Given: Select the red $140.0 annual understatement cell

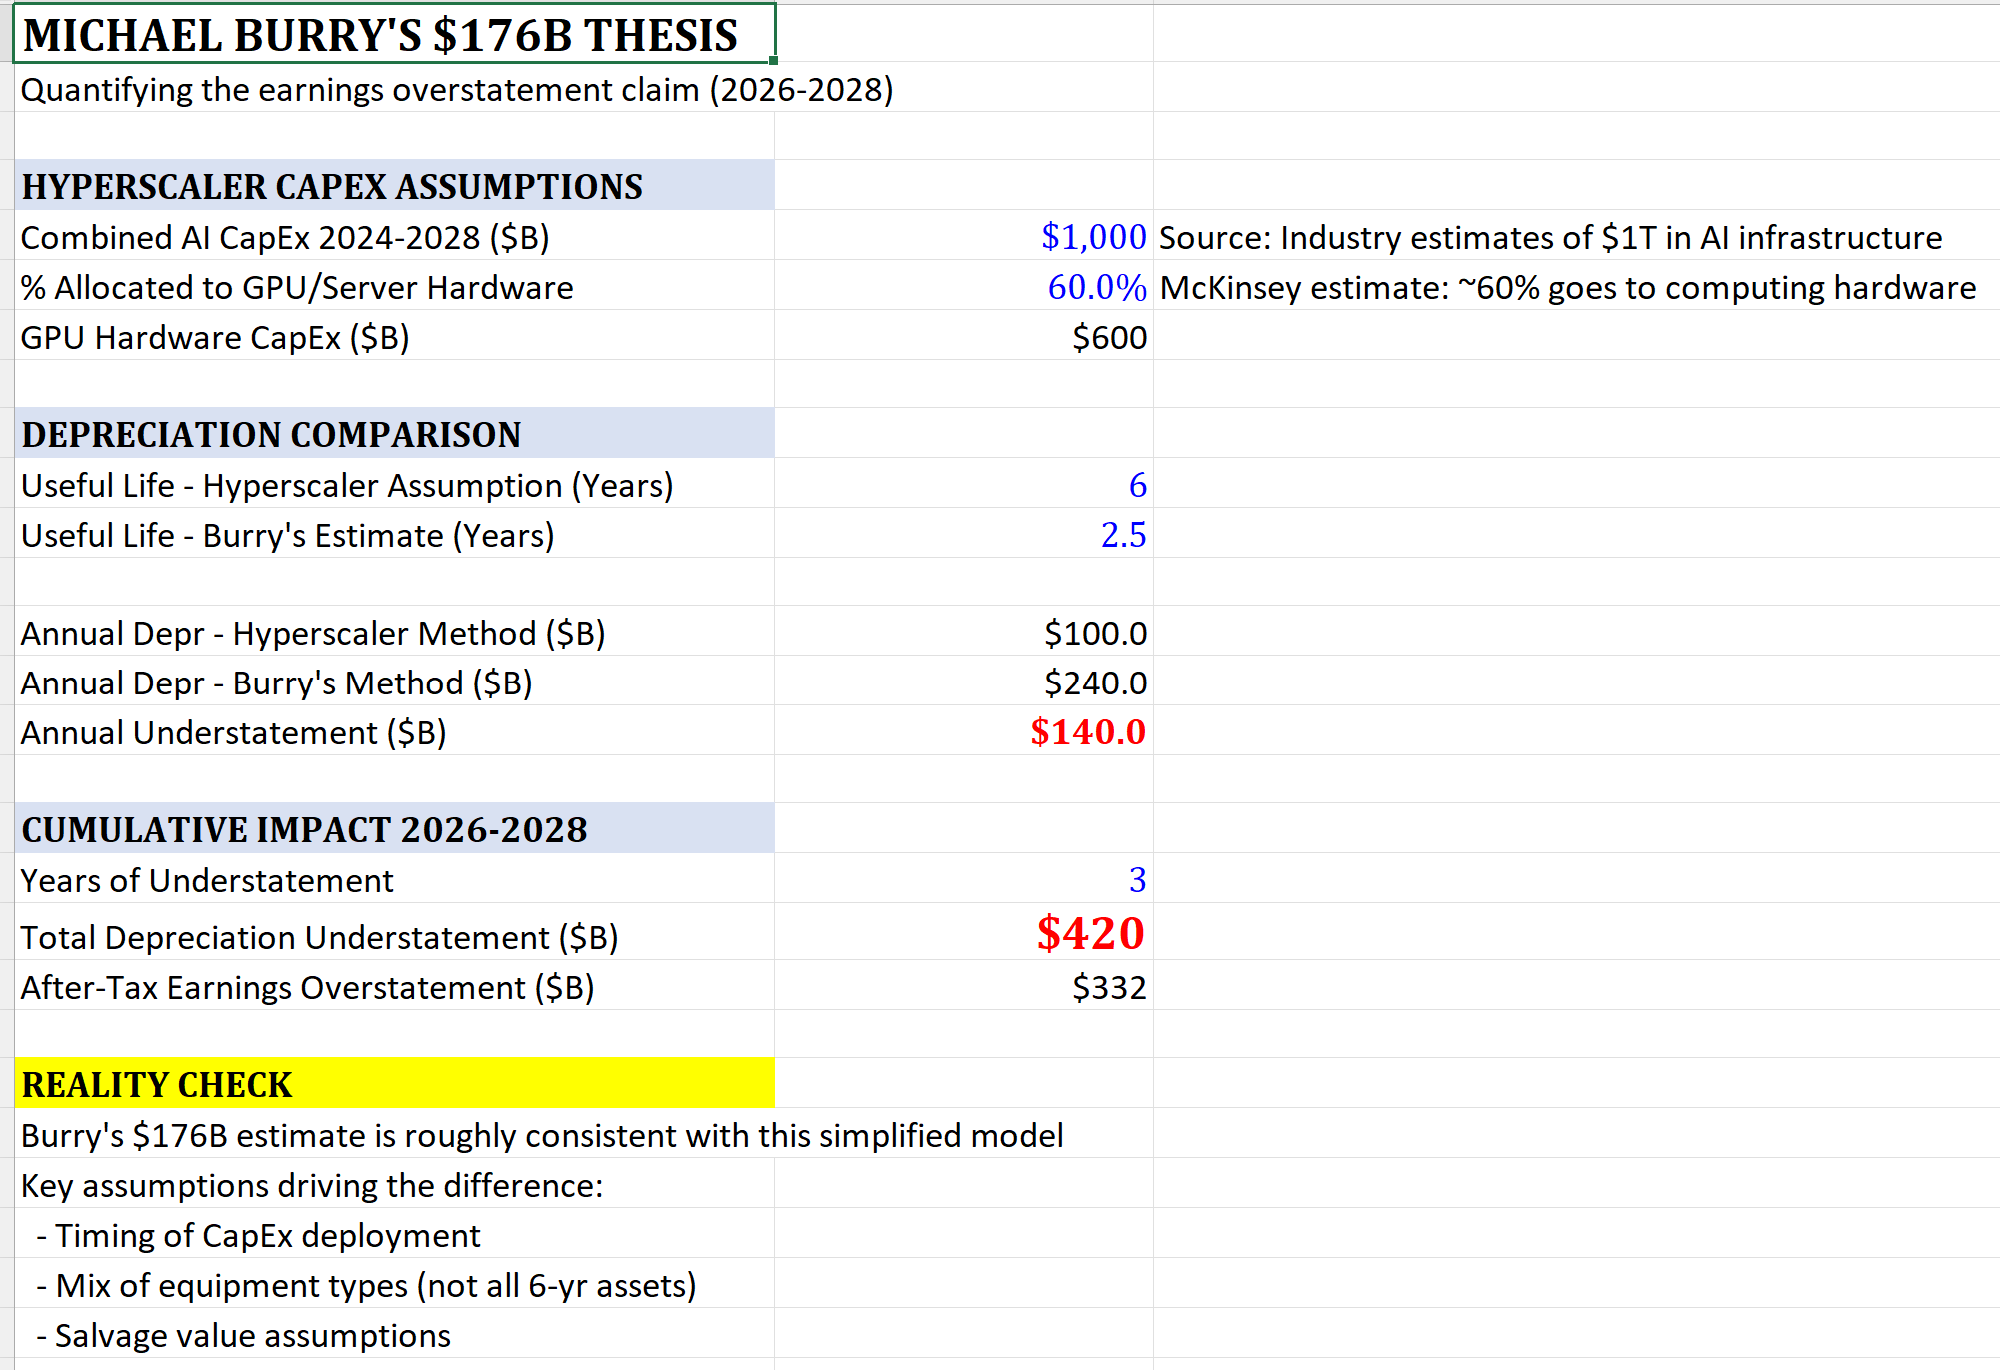Looking at the screenshot, I should click(1087, 732).
